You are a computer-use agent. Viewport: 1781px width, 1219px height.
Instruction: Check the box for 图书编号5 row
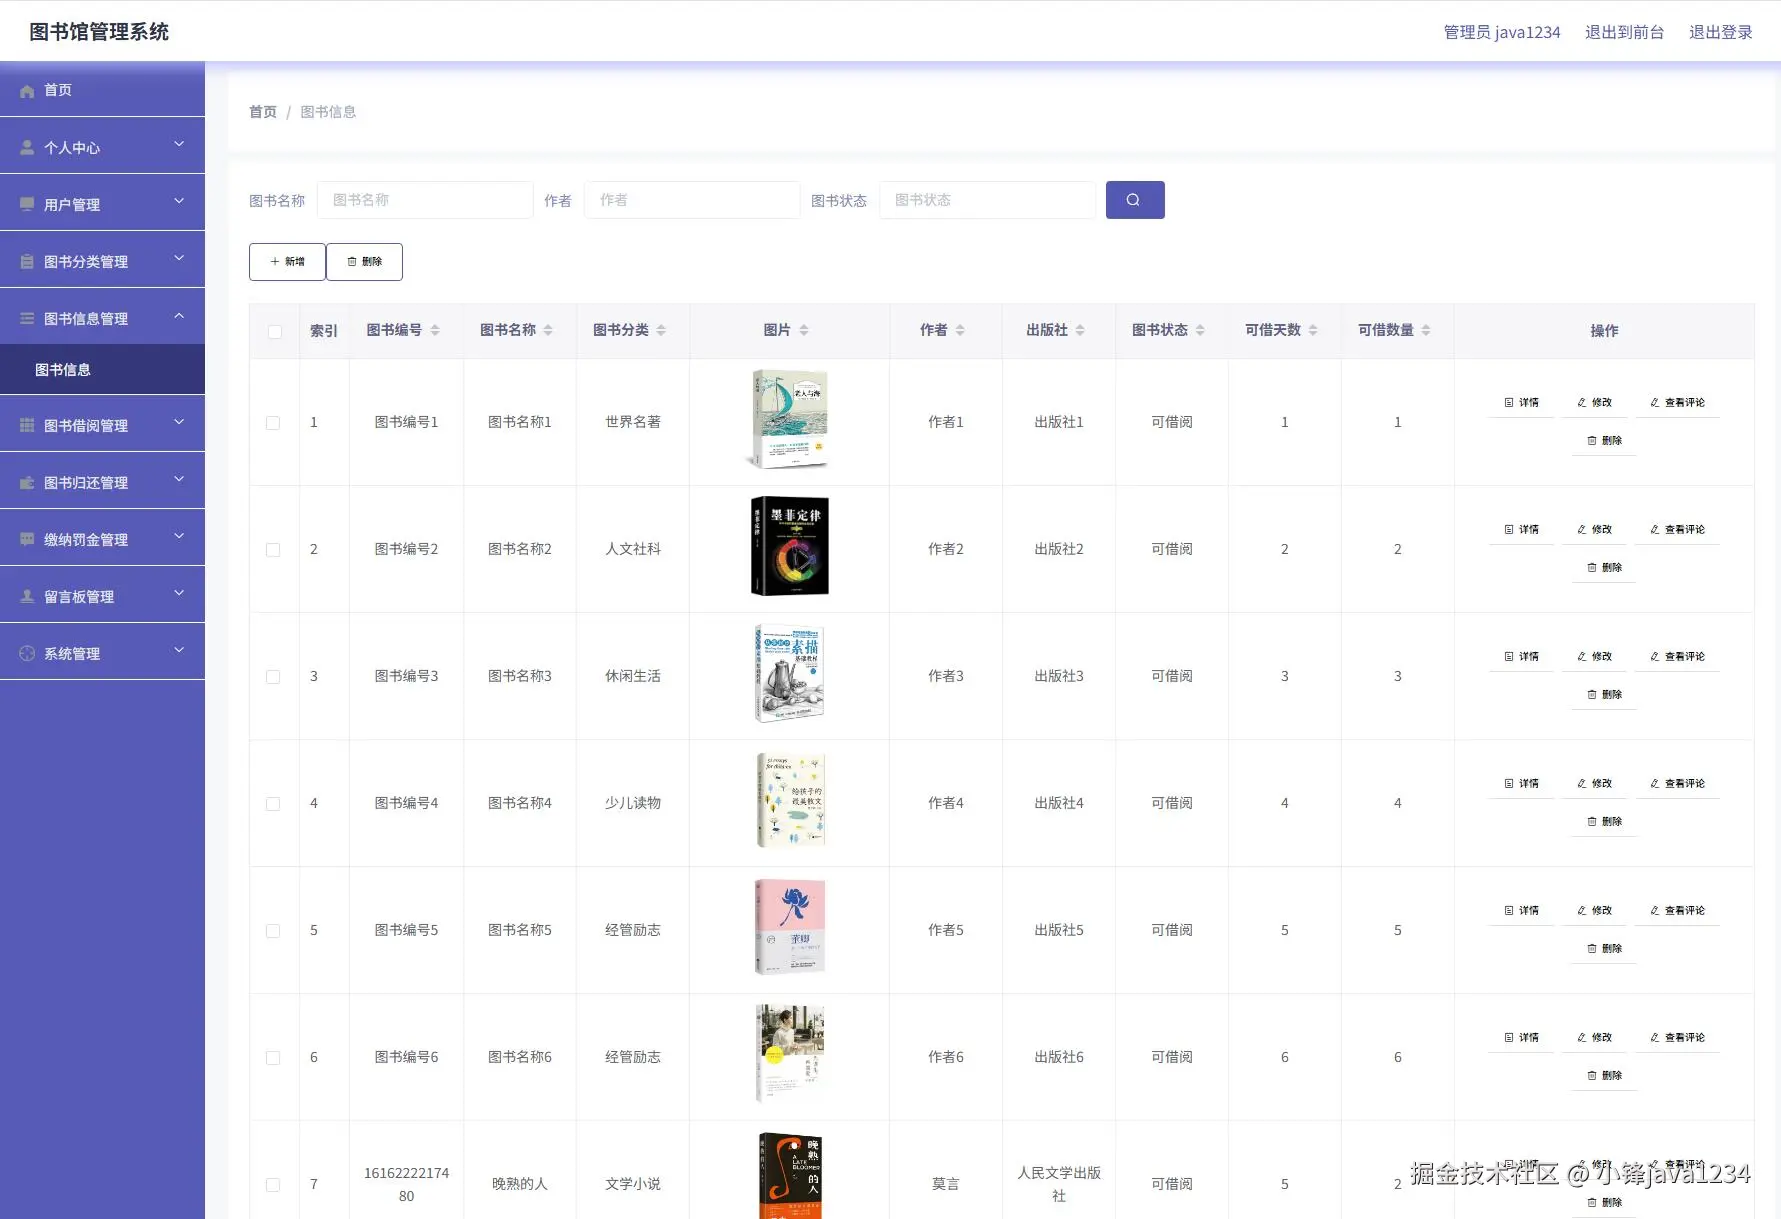coord(273,931)
